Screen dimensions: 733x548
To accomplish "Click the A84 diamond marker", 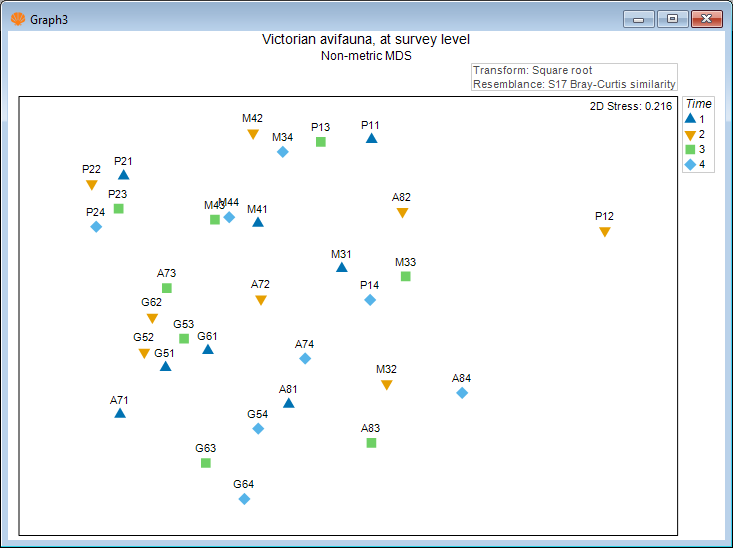I will (462, 393).
